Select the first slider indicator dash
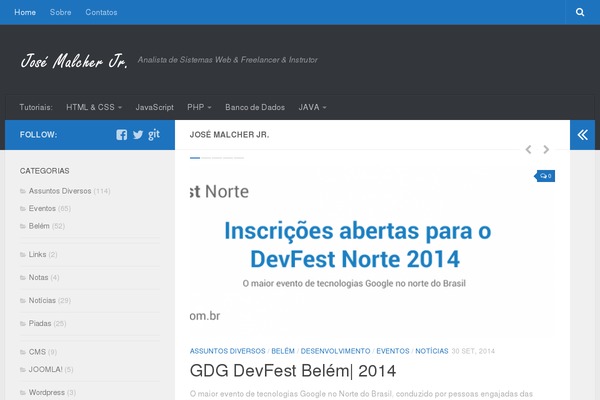600x400 pixels. pos(195,158)
